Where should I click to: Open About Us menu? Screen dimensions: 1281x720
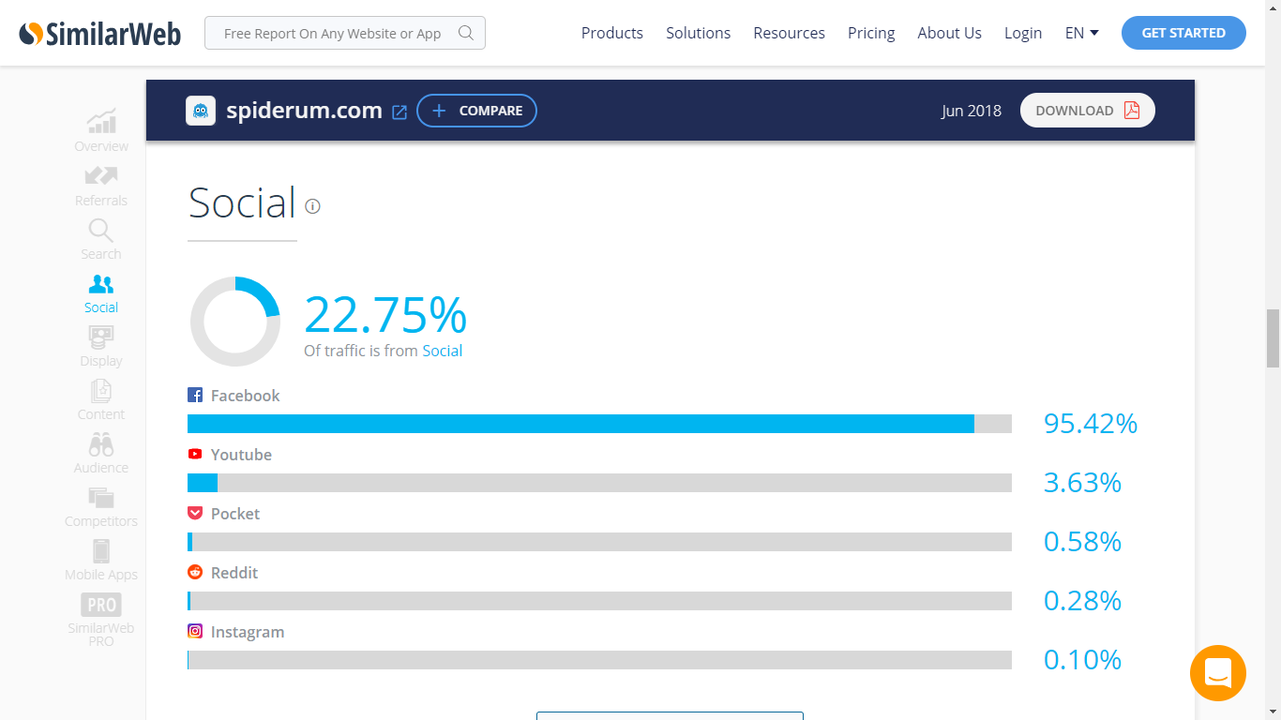click(949, 33)
